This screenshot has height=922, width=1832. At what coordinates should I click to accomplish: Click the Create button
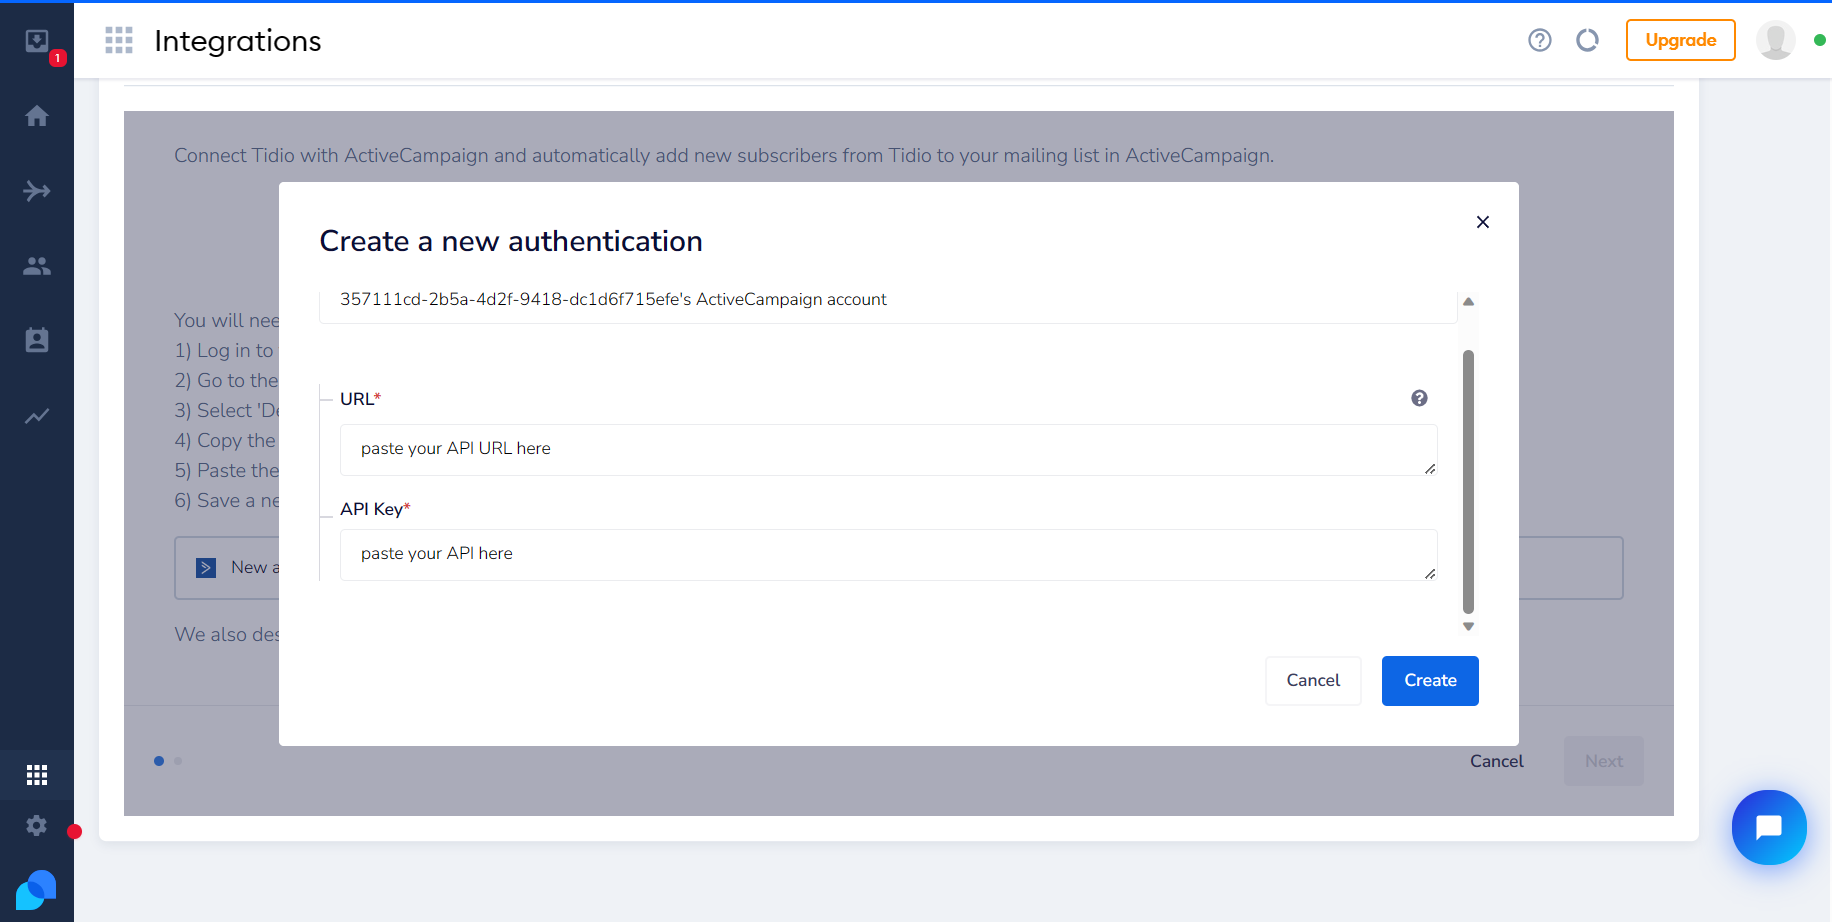[x=1430, y=681]
